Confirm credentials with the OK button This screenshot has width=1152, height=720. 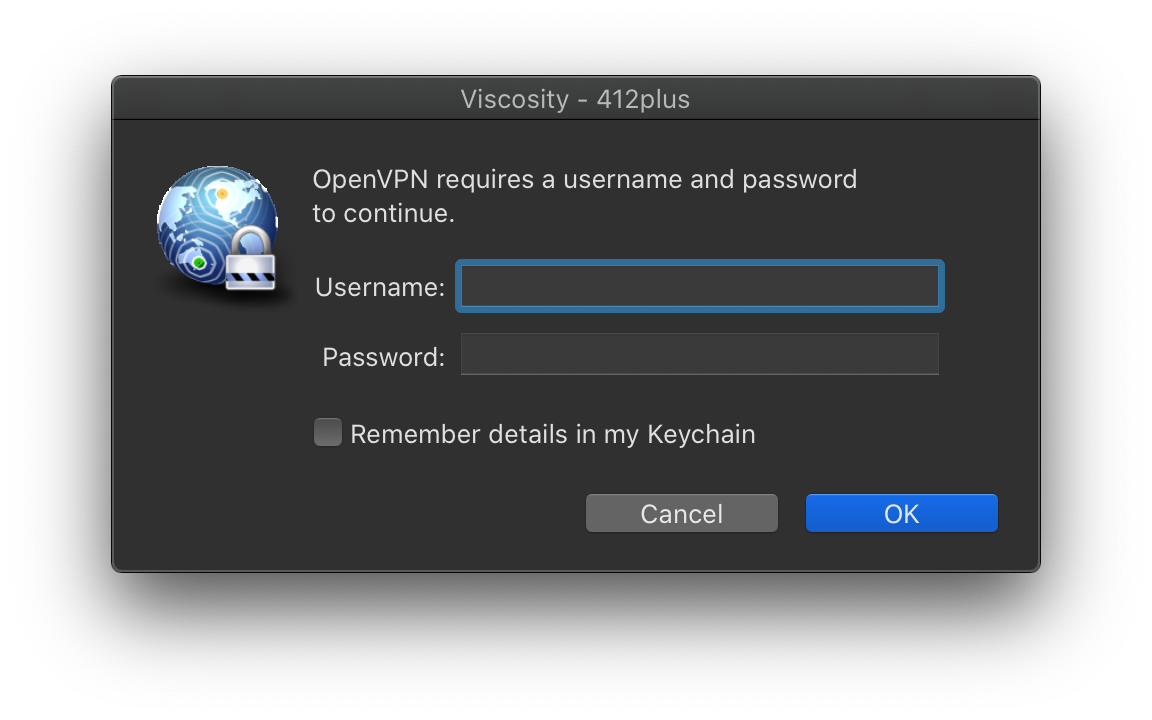coord(901,513)
